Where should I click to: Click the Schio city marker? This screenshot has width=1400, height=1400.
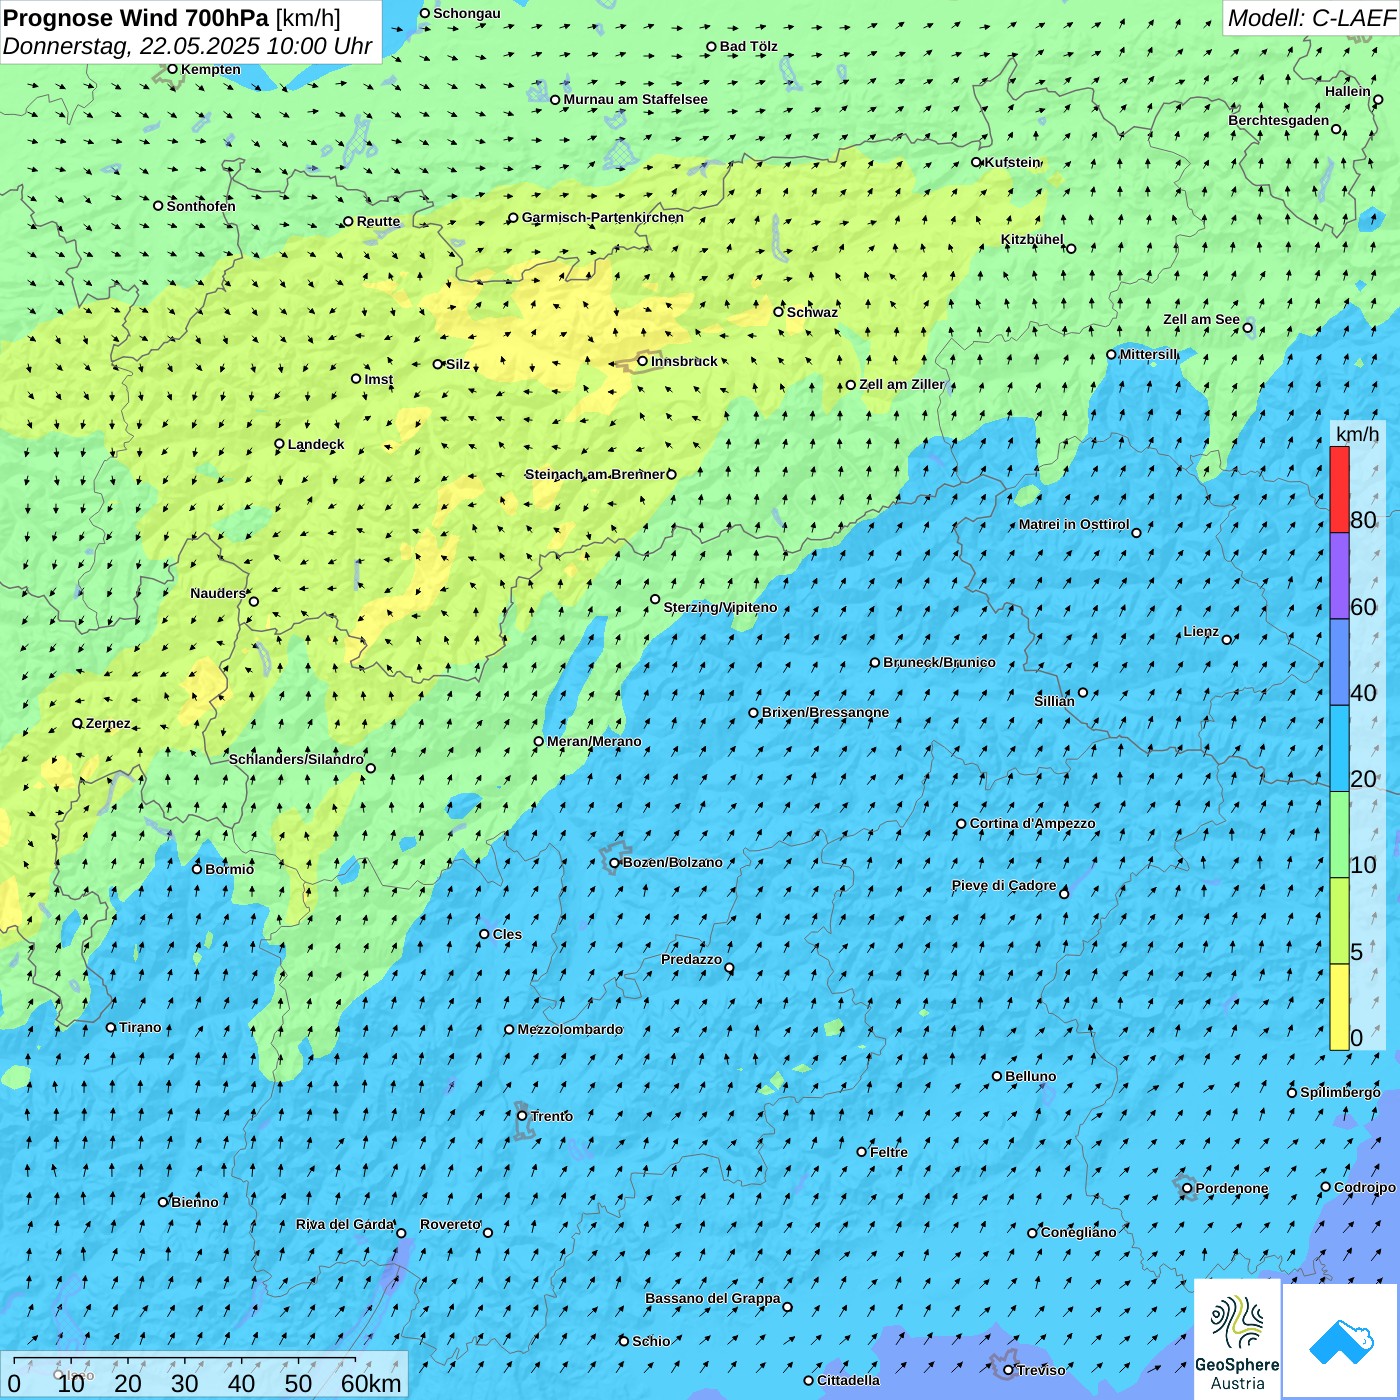pos(624,1341)
